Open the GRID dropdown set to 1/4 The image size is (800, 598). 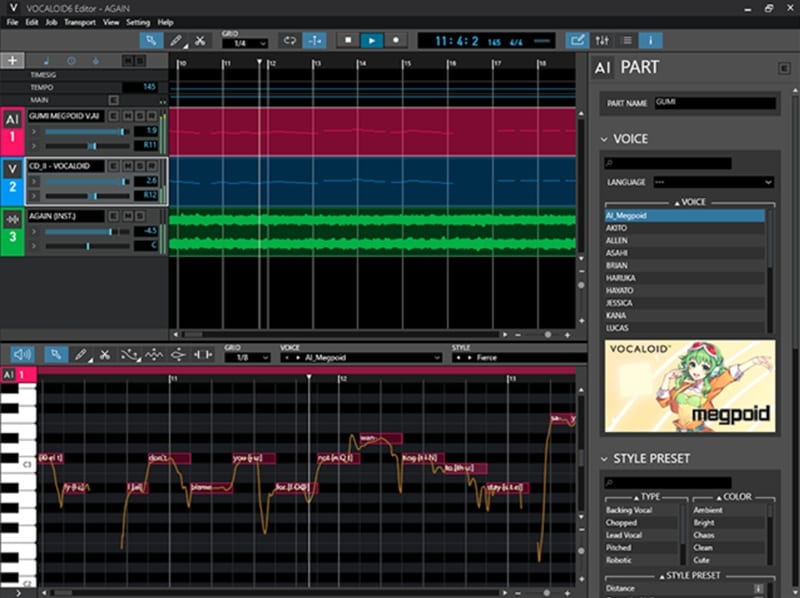tap(245, 41)
